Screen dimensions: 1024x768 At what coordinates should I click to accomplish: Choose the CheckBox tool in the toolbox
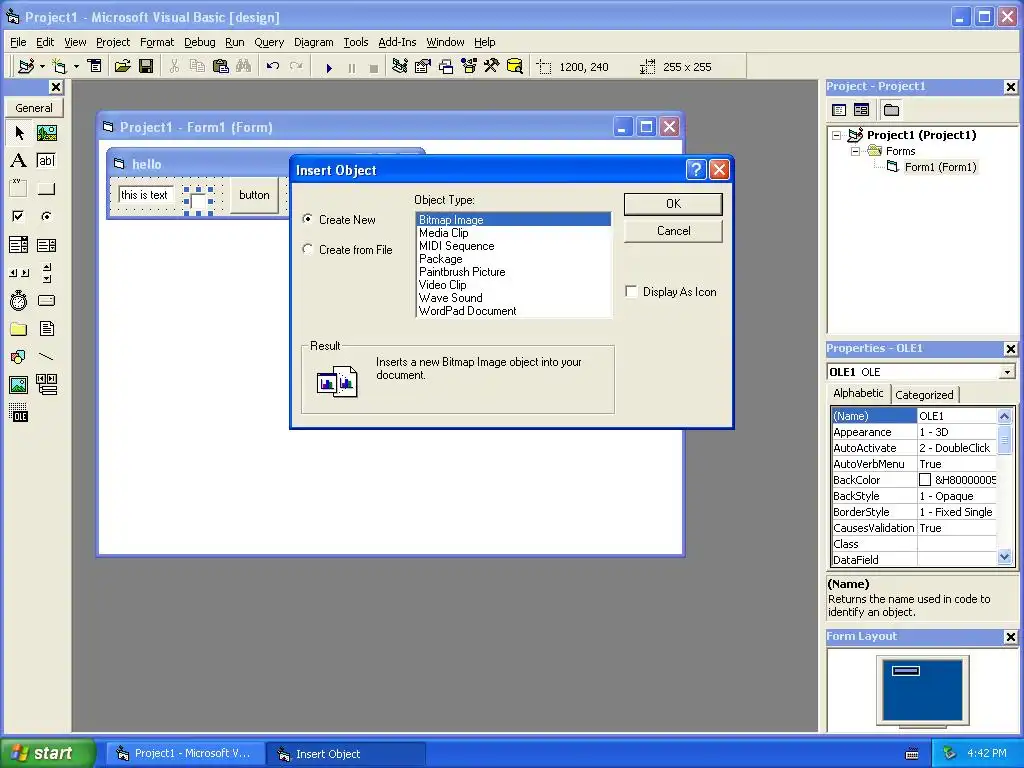coord(19,216)
